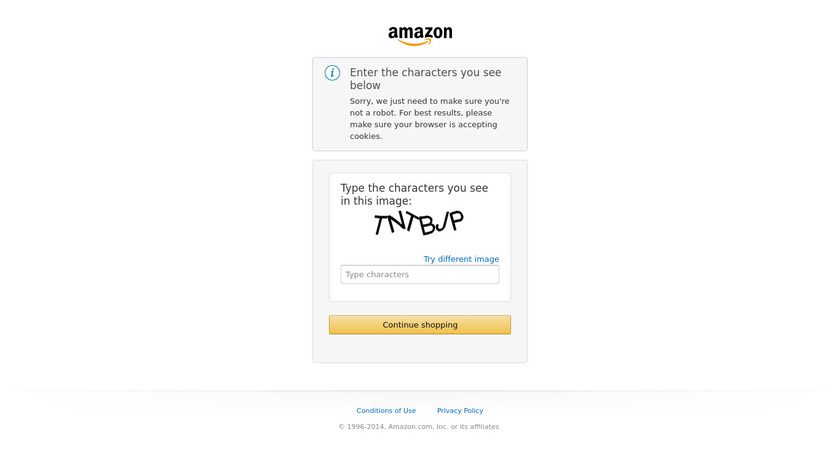
Task: Click the Continue shopping button
Action: [420, 325]
